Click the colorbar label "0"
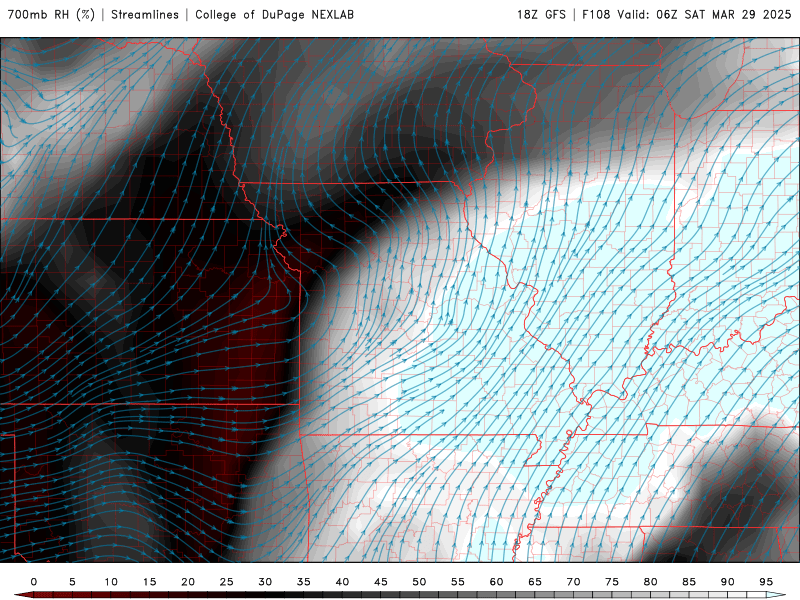 (x=34, y=582)
